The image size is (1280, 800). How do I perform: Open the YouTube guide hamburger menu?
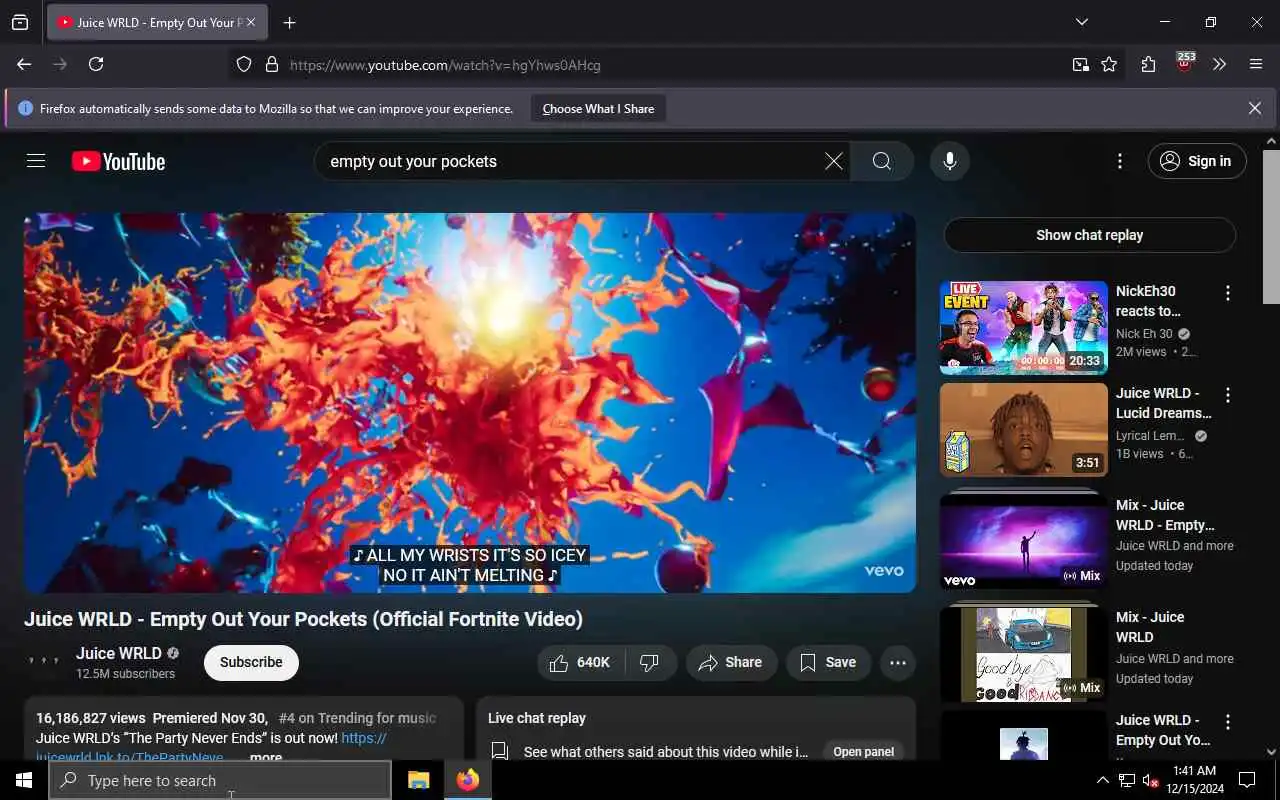[36, 161]
